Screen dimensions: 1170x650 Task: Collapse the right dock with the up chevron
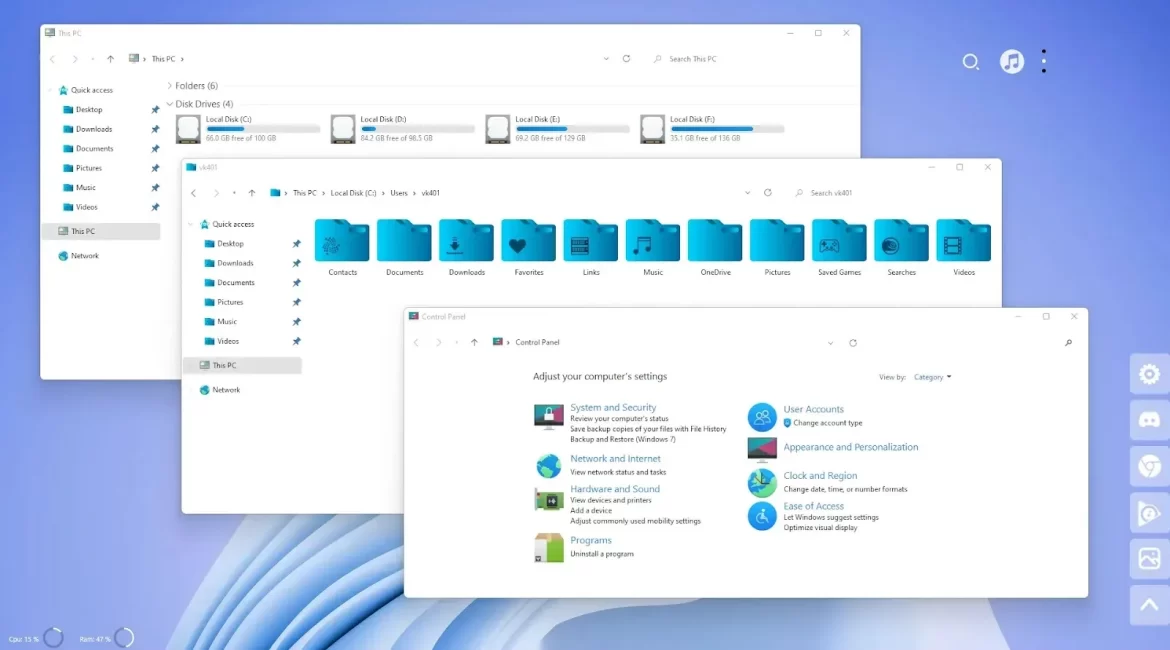1149,604
